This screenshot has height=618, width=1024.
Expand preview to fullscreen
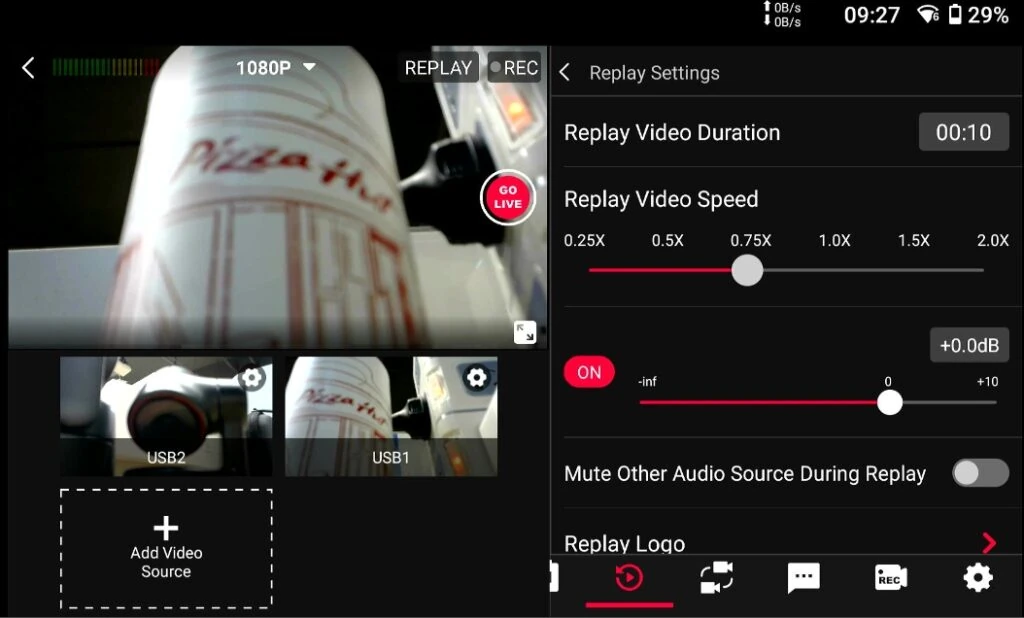coord(525,332)
